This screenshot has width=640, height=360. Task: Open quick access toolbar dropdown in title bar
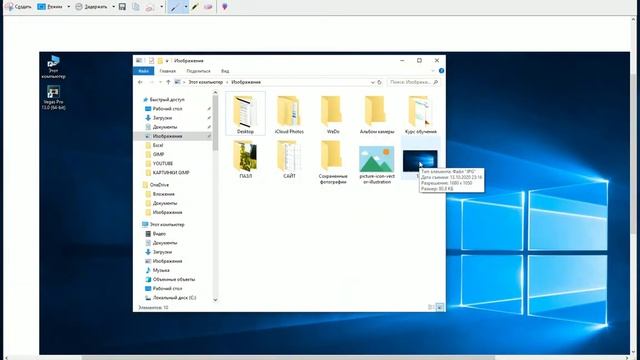tap(167, 61)
